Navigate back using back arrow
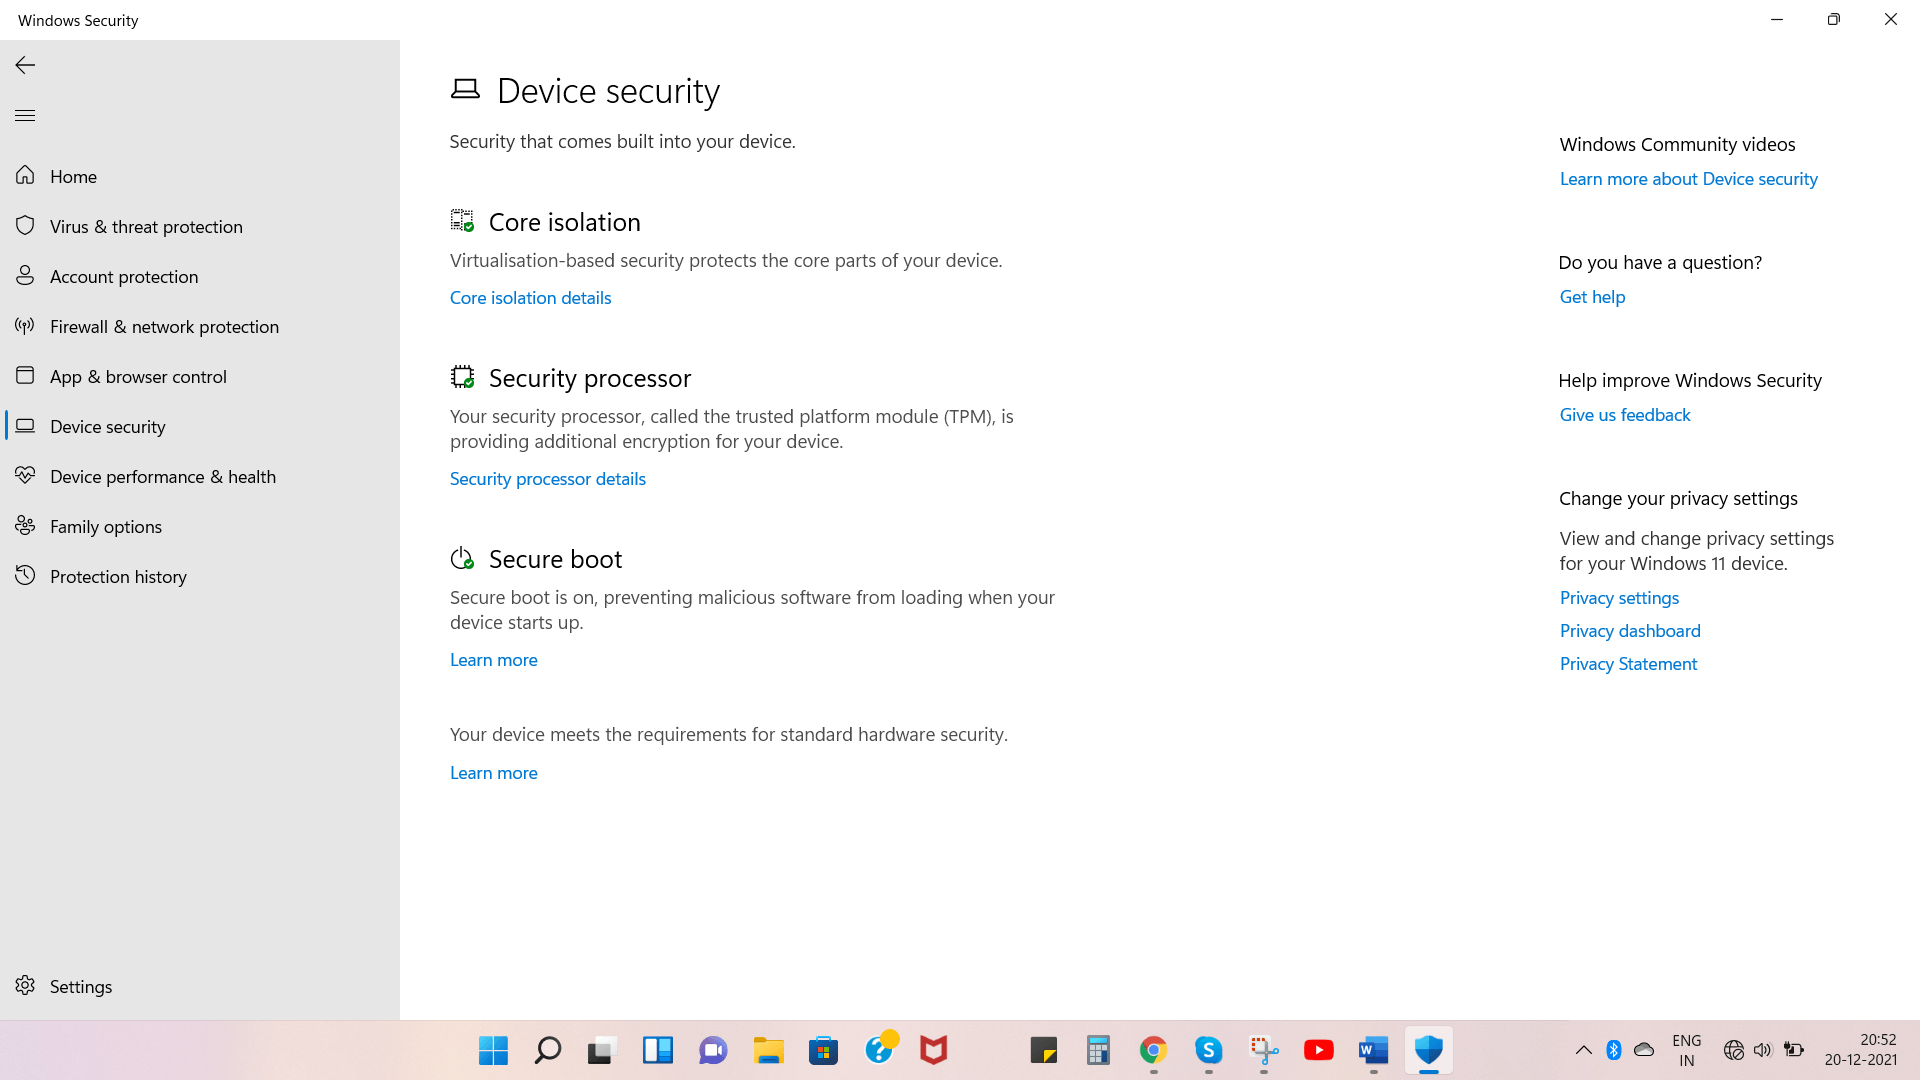1920x1080 pixels. [x=25, y=63]
